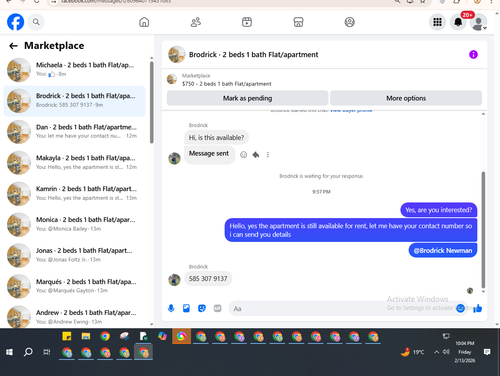Send a thumbs-up like
The image size is (500, 376).
point(477,308)
